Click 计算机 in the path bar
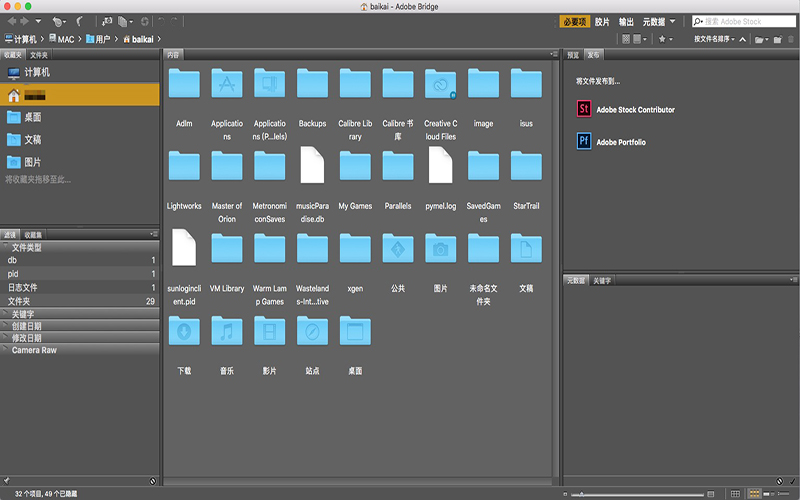This screenshot has height=500, width=800. [x=20, y=39]
